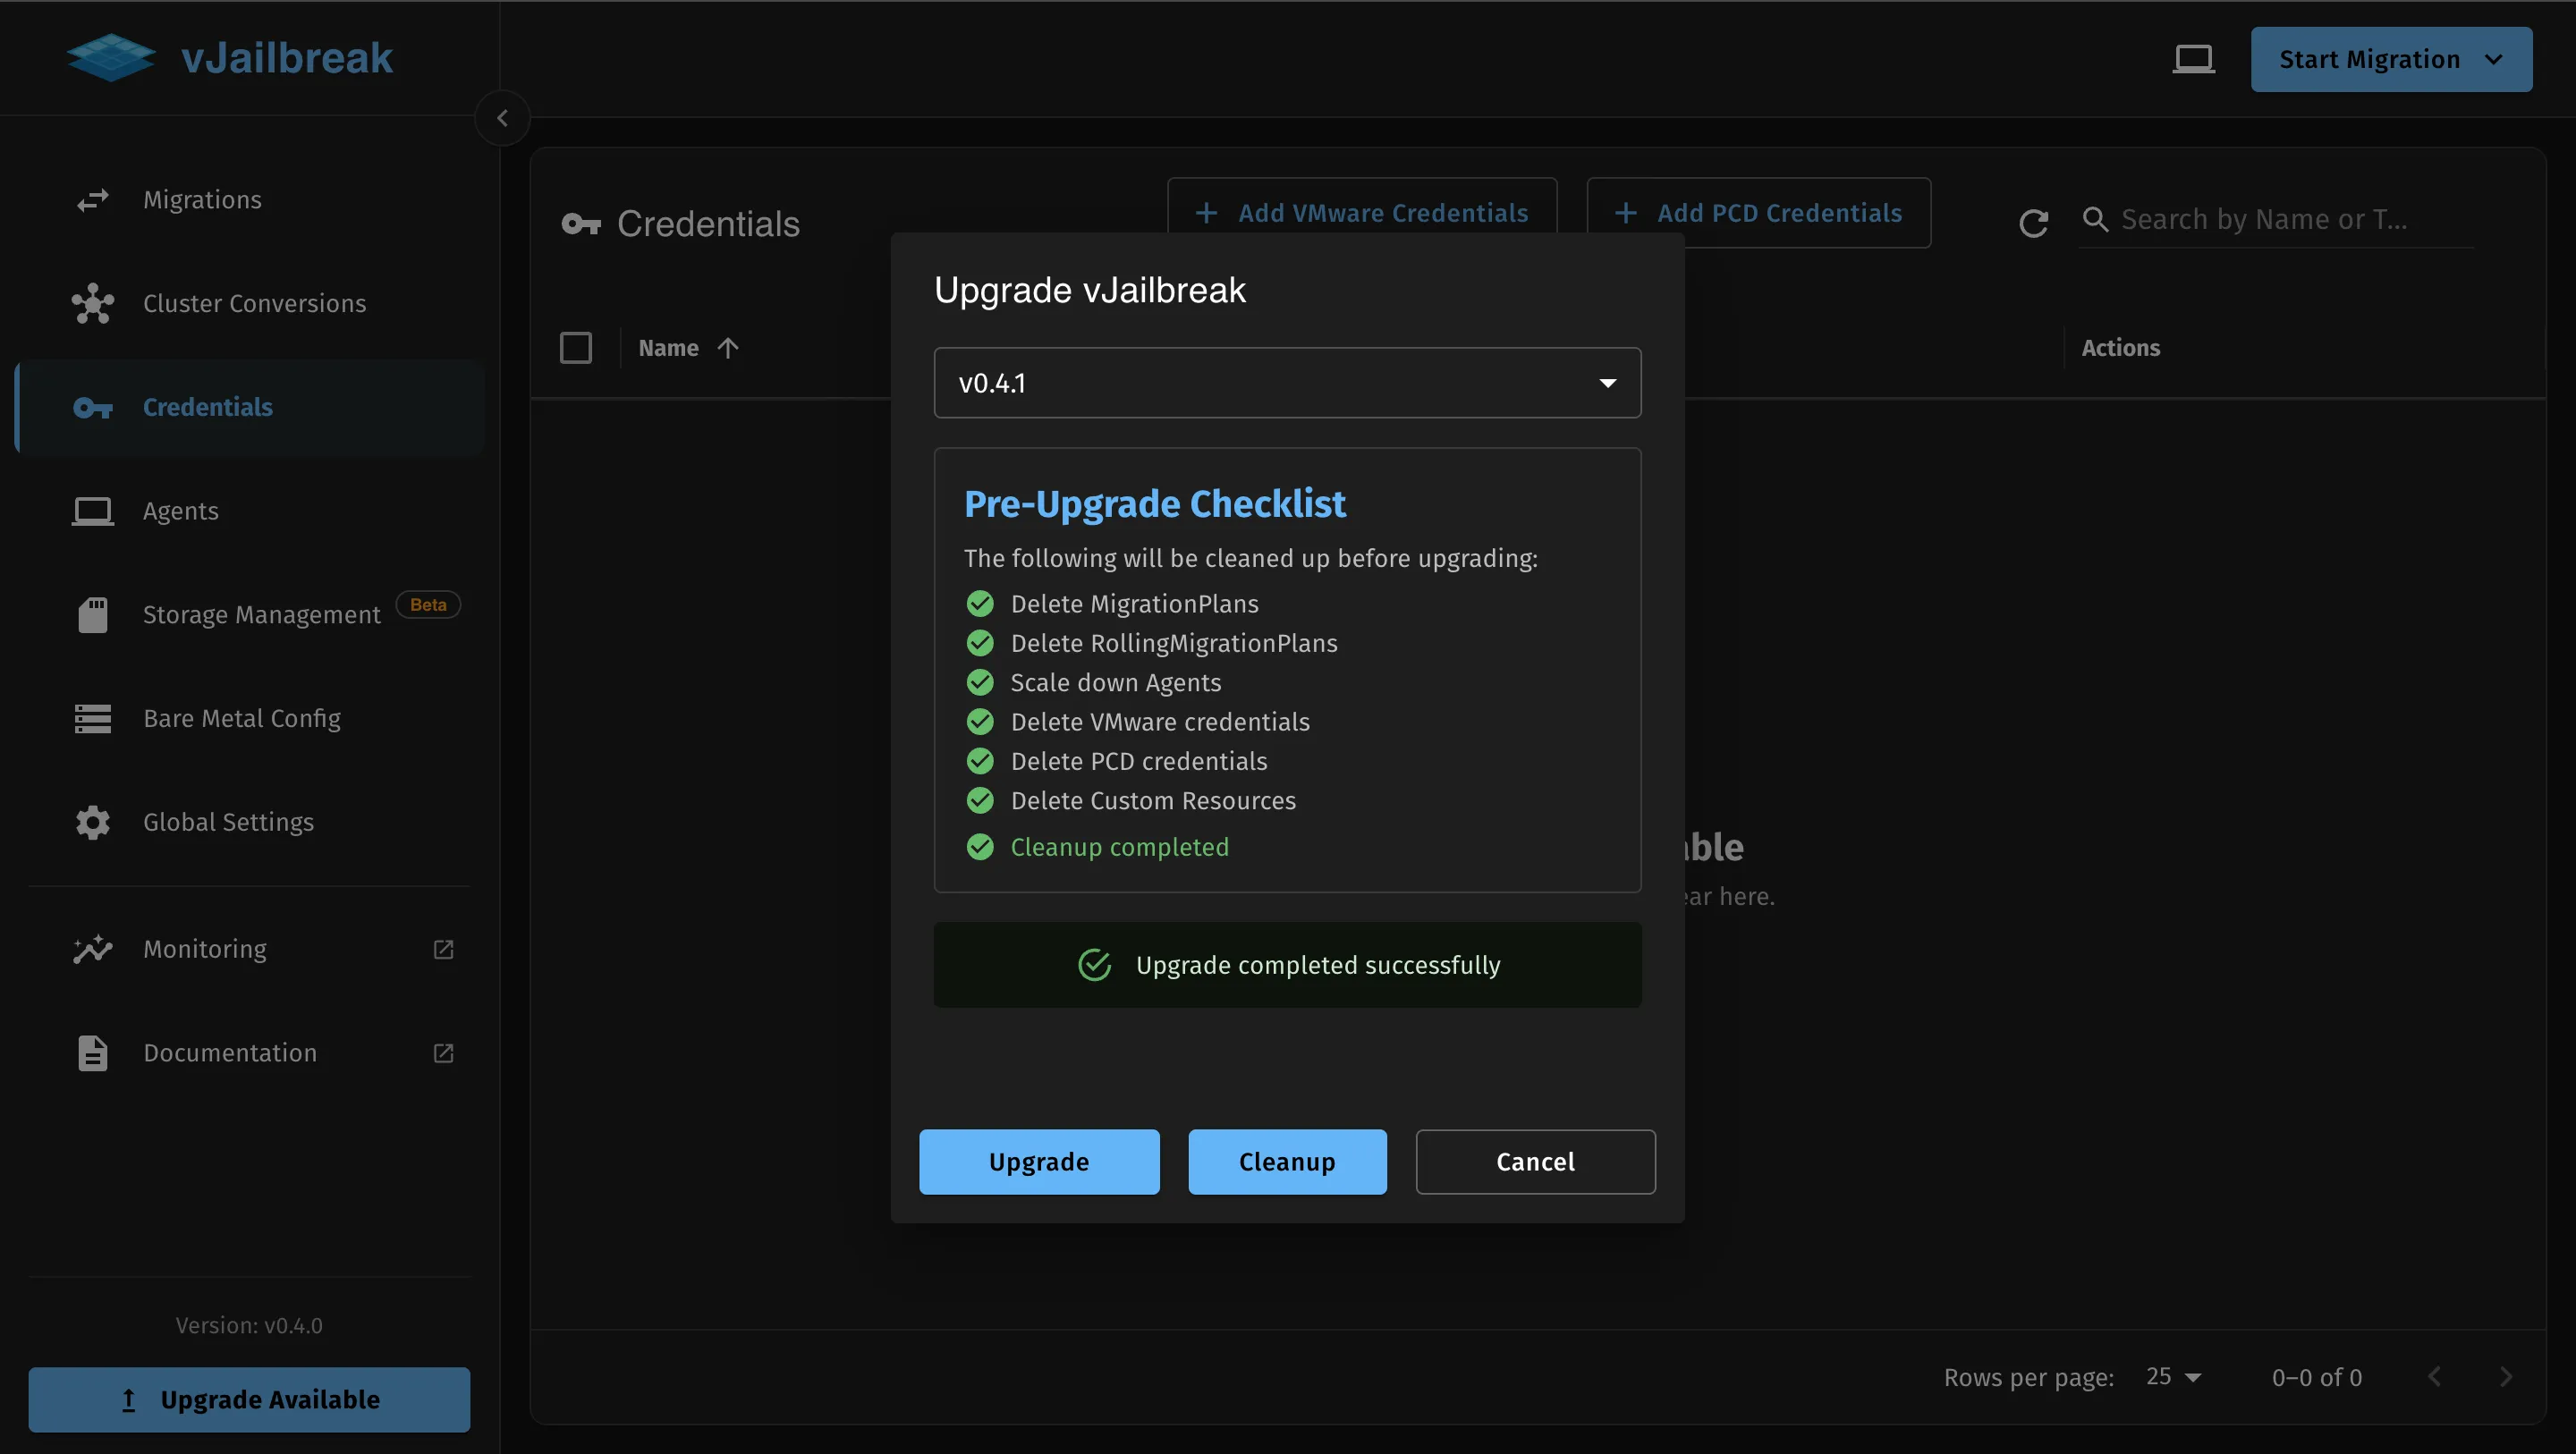This screenshot has width=2576, height=1454.
Task: Open Monitoring external link icon
Action: pyautogui.click(x=443, y=949)
